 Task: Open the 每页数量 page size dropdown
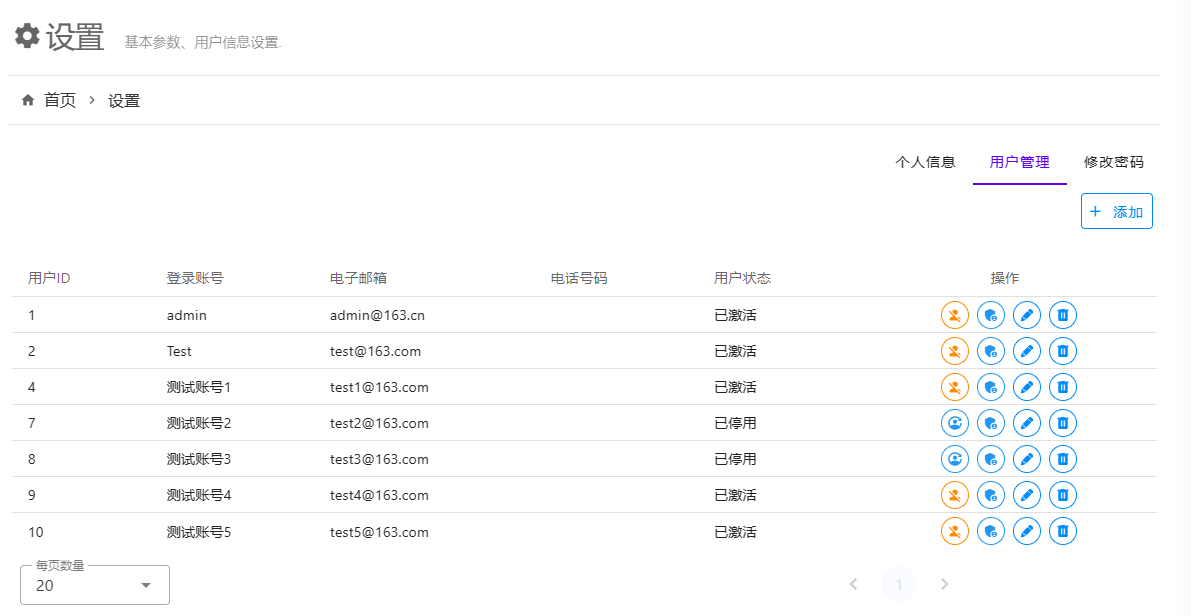(x=95, y=585)
